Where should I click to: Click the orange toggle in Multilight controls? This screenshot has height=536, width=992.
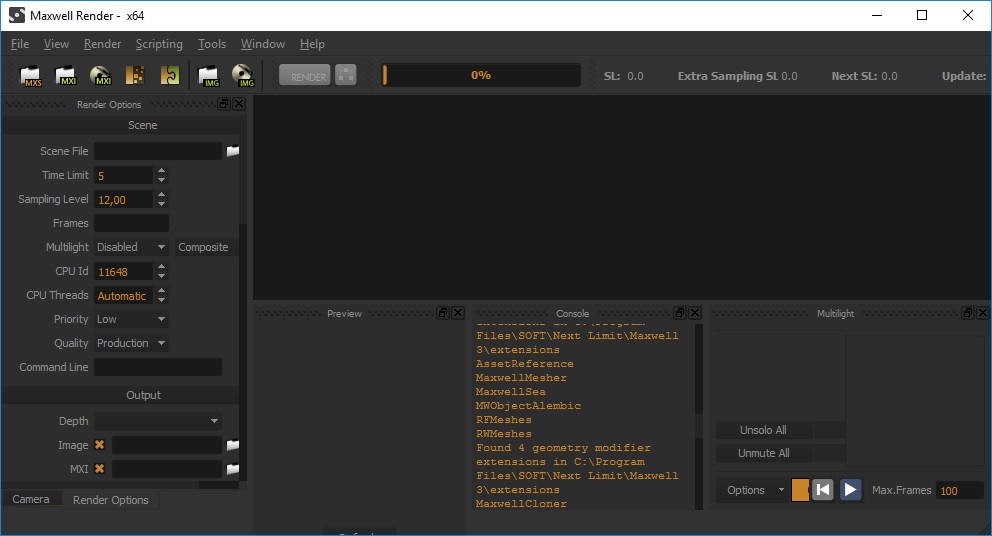(800, 490)
